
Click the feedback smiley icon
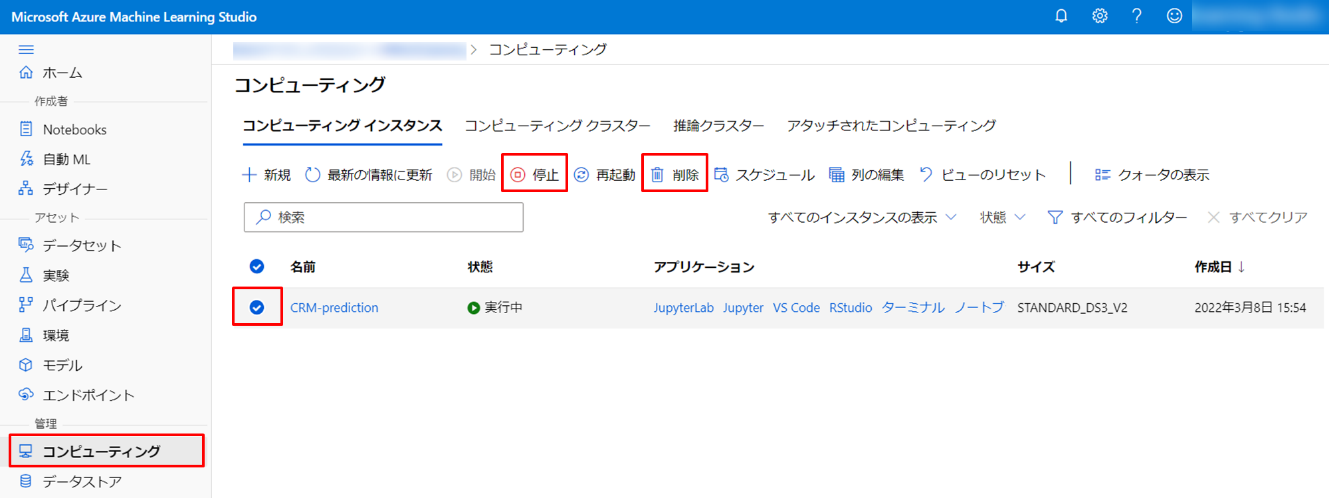(1175, 16)
